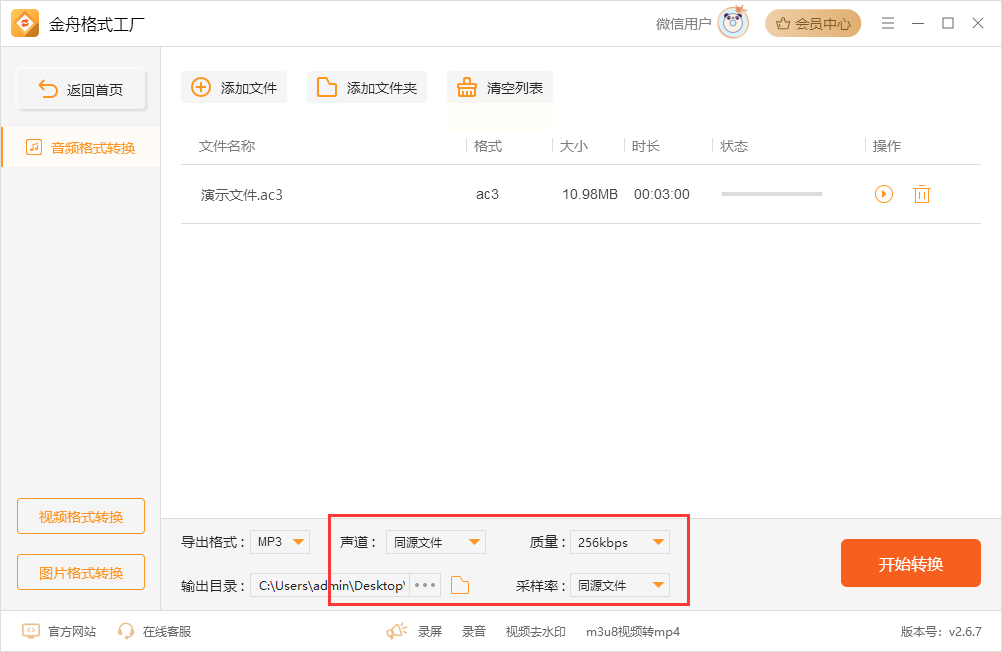Open the hamburger main menu icon
The width and height of the screenshot is (1002, 652).
click(x=888, y=23)
